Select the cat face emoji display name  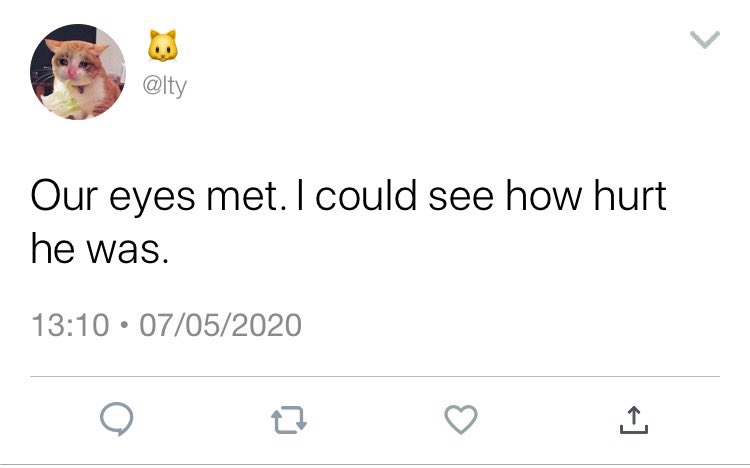pos(163,46)
